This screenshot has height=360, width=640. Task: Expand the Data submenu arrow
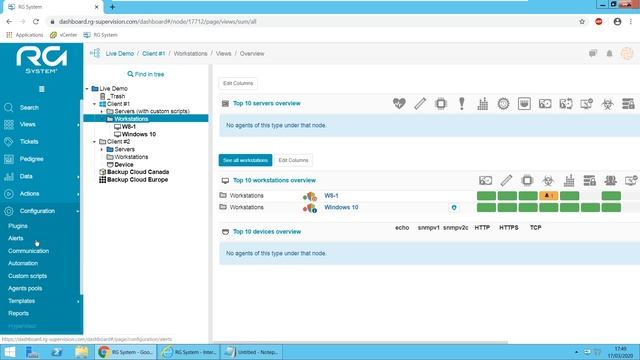pyautogui.click(x=78, y=176)
